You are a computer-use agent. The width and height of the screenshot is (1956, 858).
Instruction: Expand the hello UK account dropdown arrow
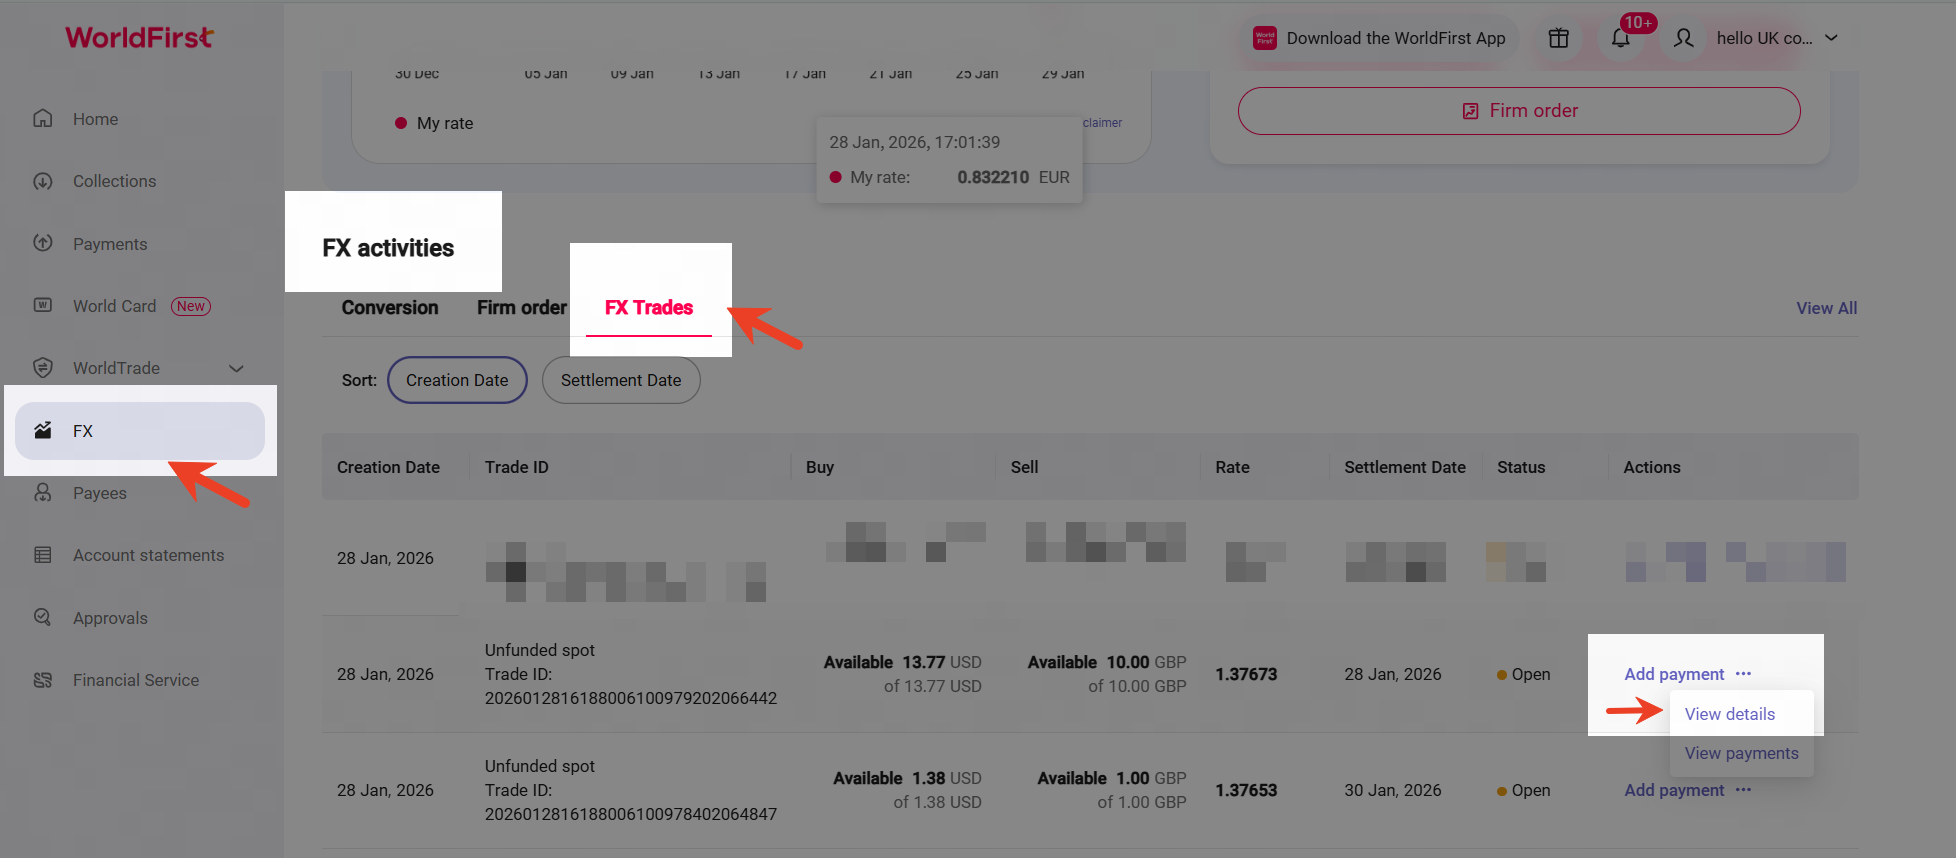(1832, 38)
